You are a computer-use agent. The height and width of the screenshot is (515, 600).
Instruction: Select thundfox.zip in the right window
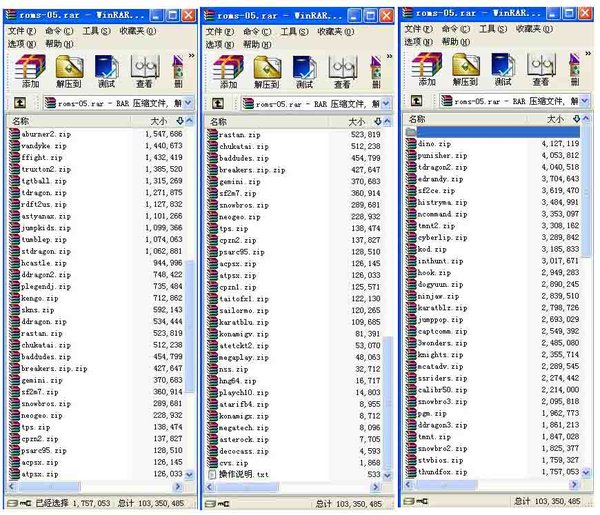442,472
